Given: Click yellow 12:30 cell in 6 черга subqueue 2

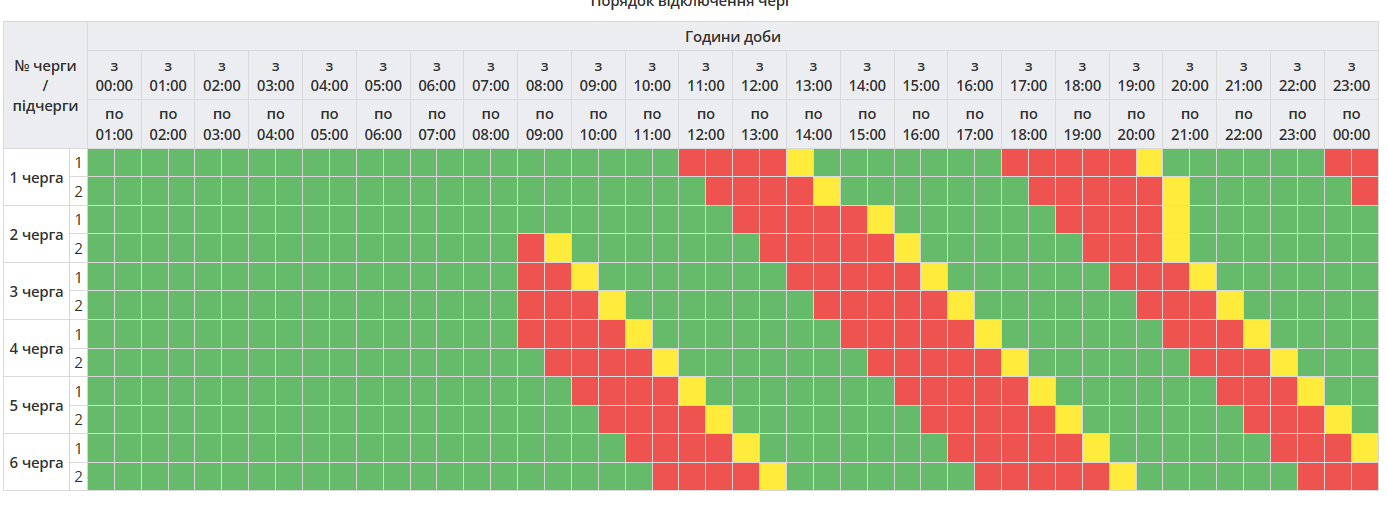Looking at the screenshot, I should click(x=773, y=477).
